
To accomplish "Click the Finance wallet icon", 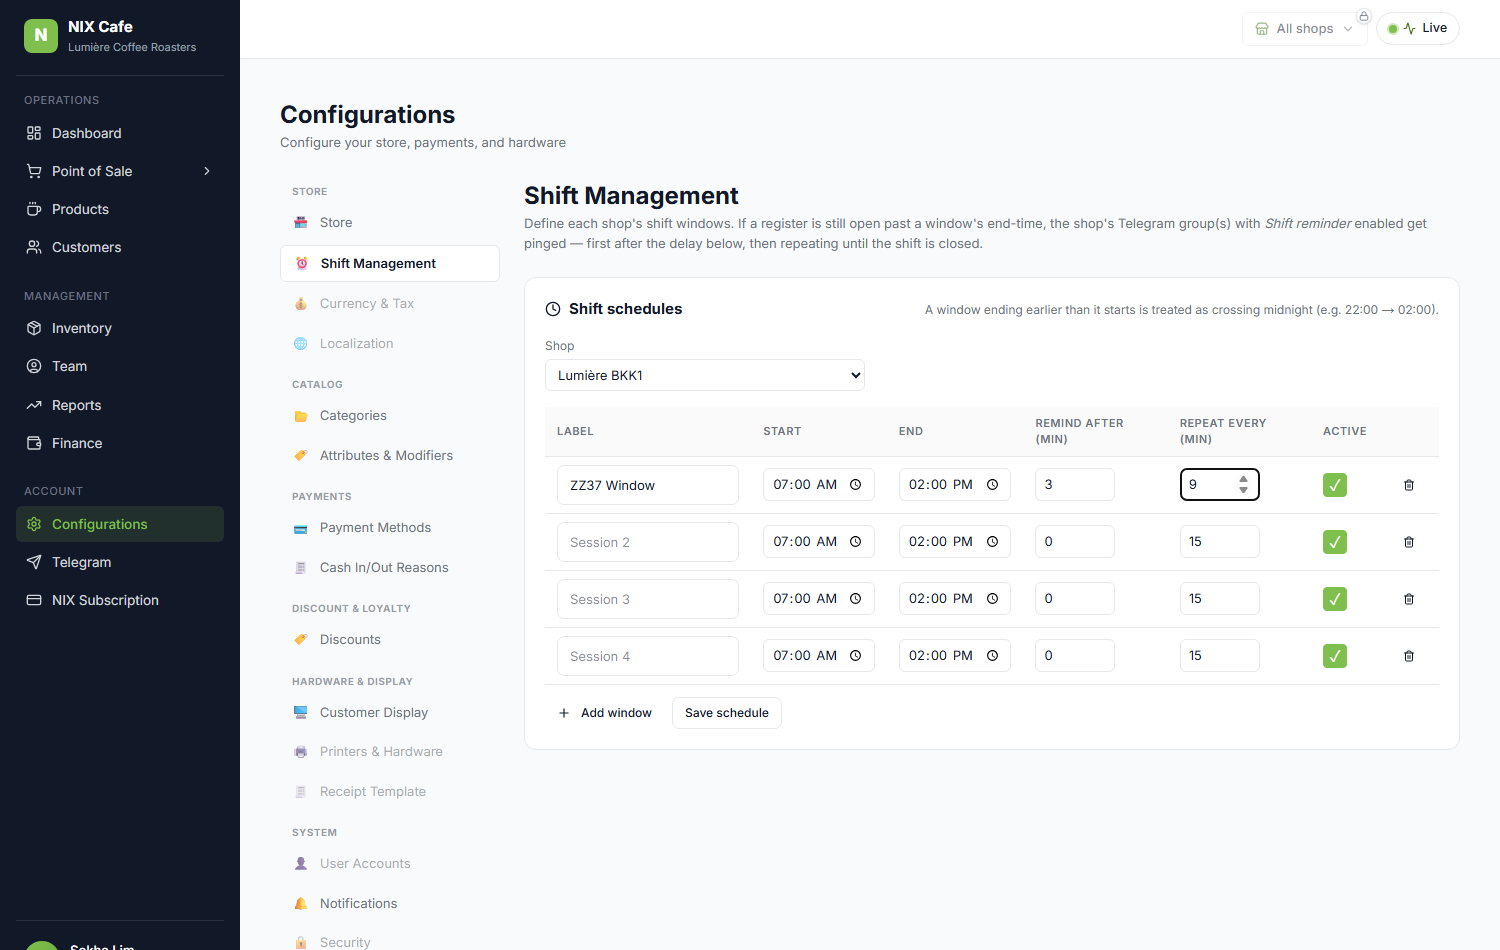I will tap(34, 443).
